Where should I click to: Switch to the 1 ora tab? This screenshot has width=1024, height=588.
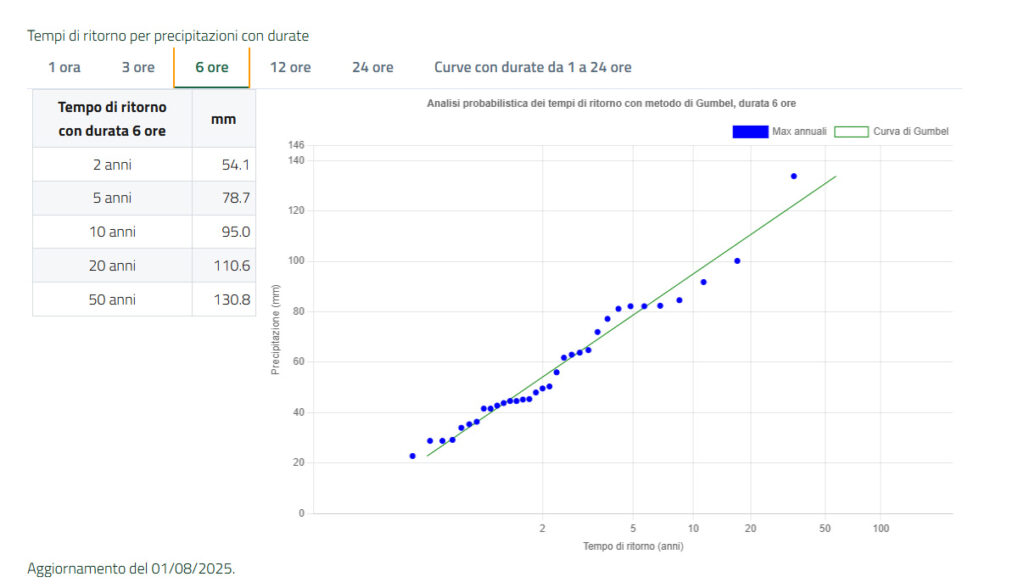64,68
